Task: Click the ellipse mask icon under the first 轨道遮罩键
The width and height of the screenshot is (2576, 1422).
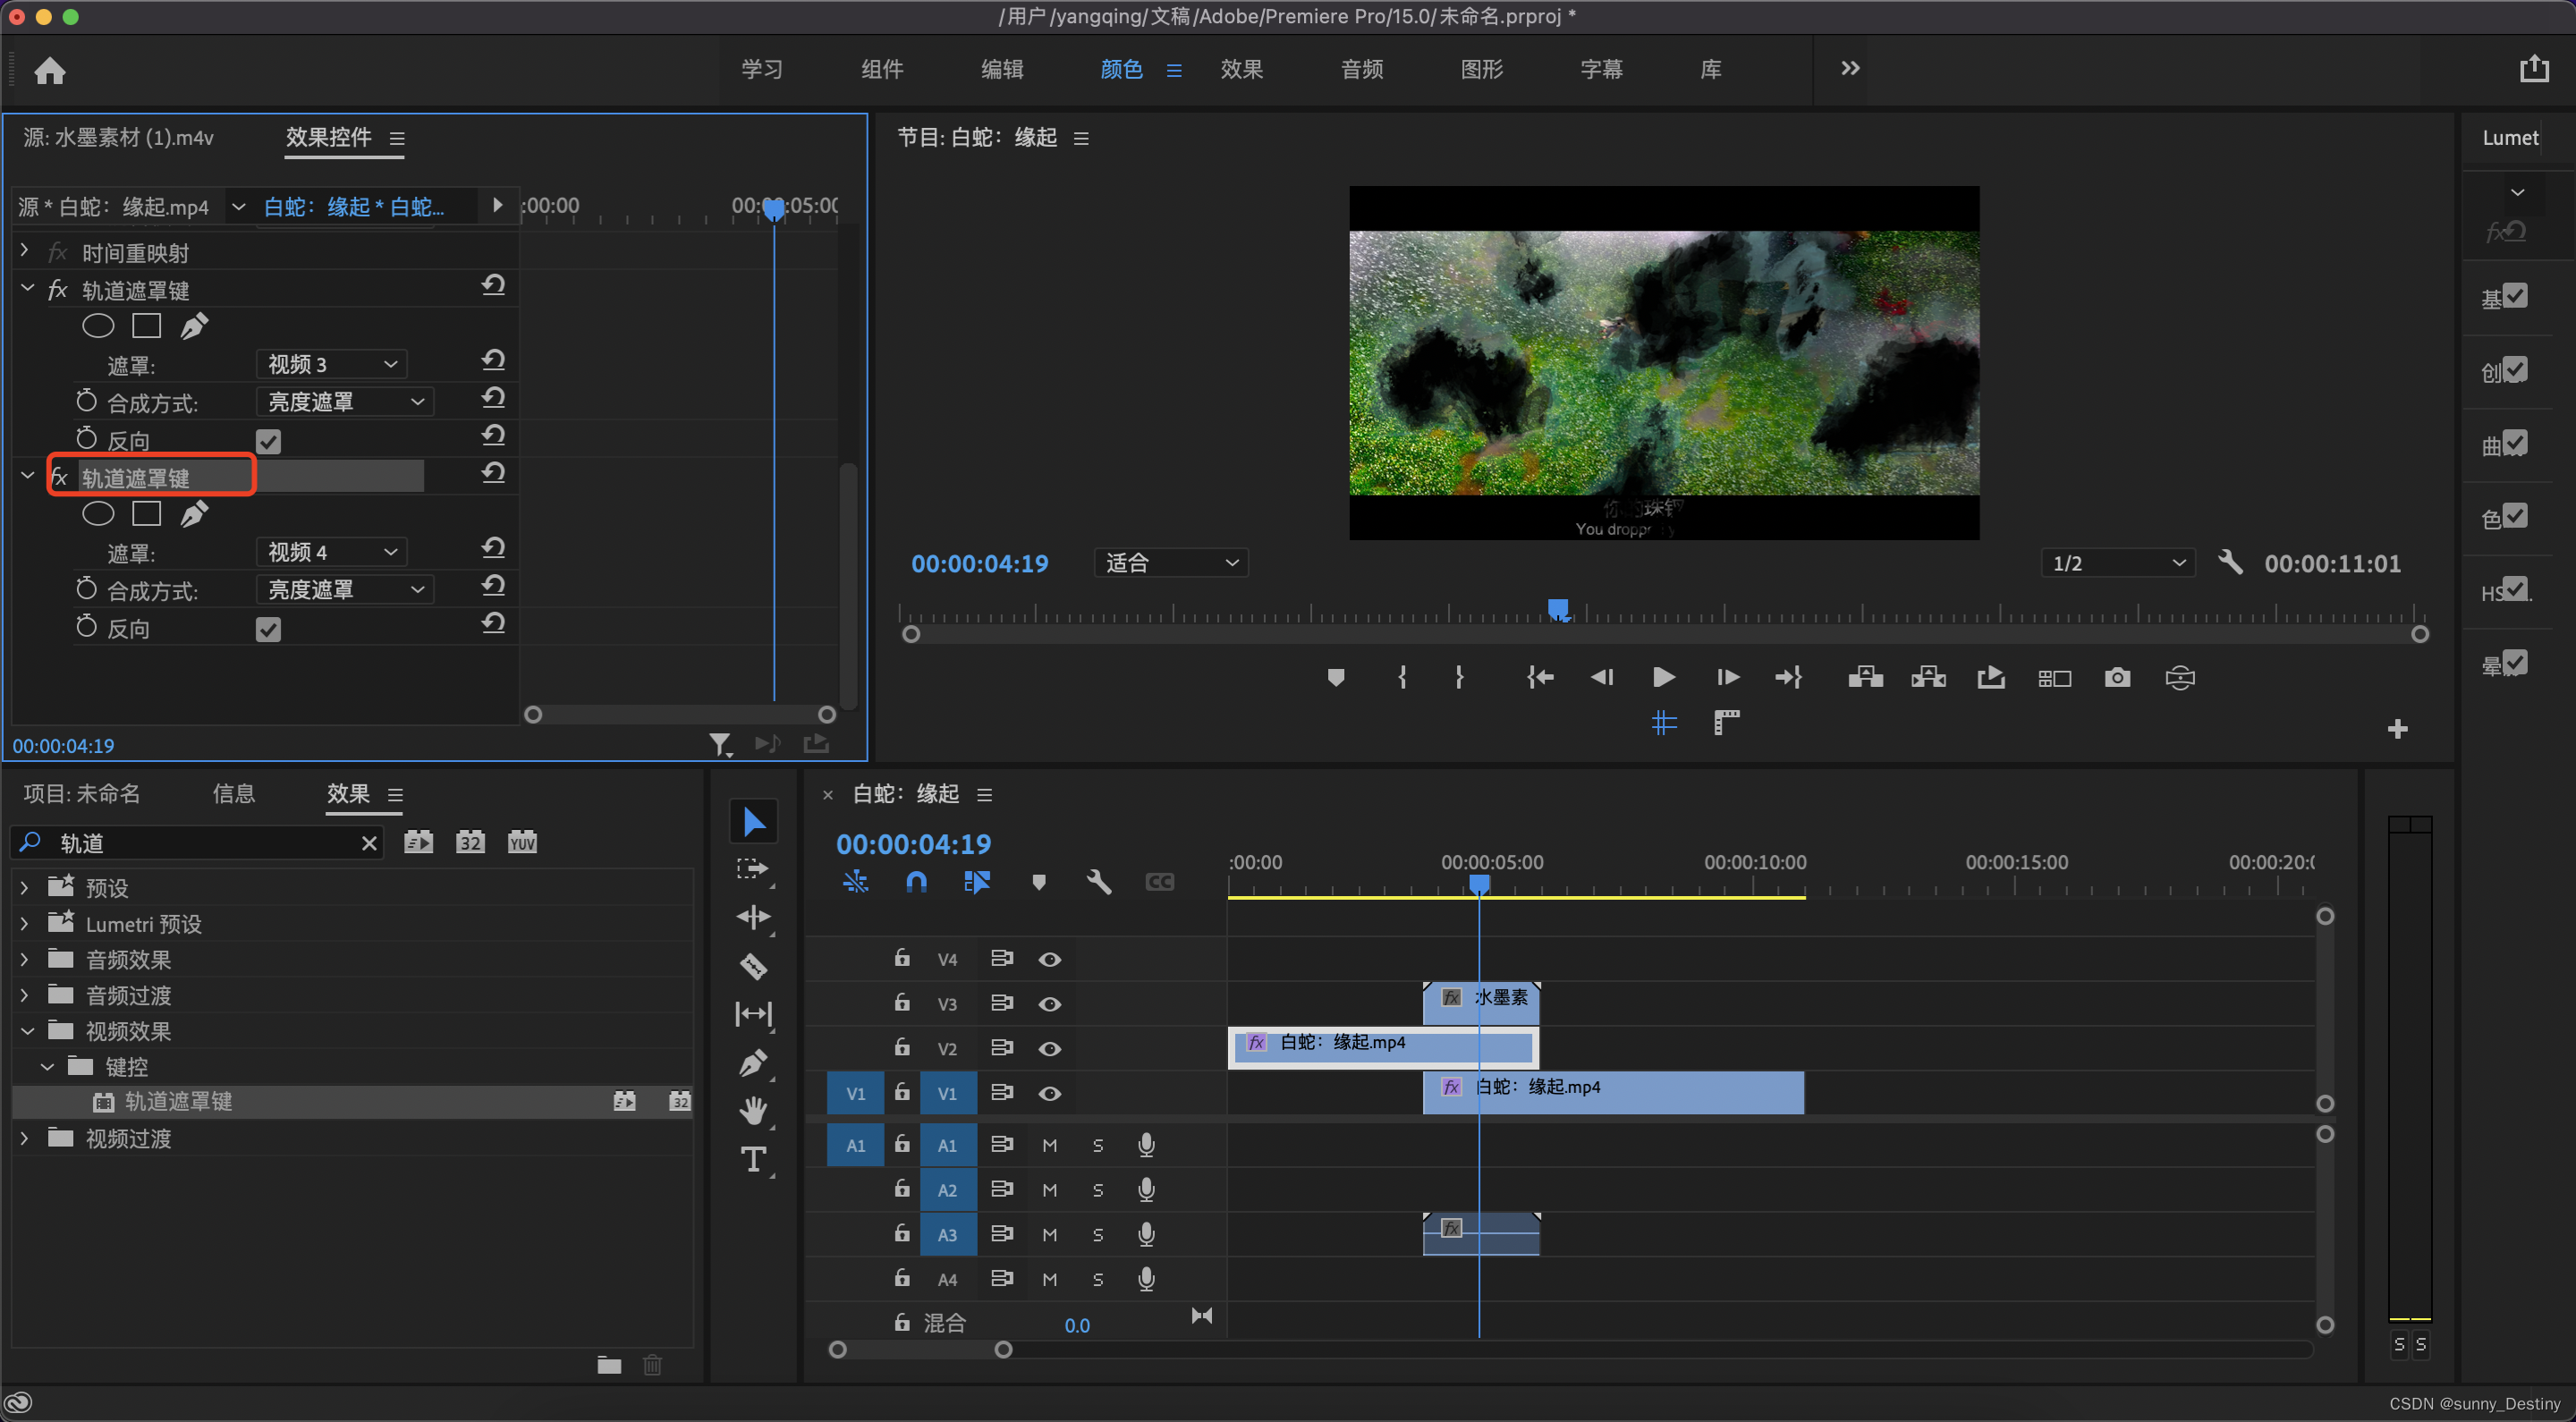Action: point(98,326)
